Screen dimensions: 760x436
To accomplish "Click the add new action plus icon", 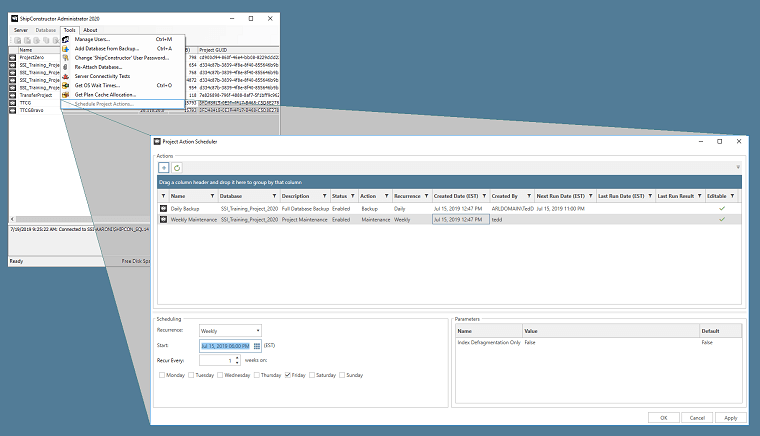I will [x=164, y=168].
